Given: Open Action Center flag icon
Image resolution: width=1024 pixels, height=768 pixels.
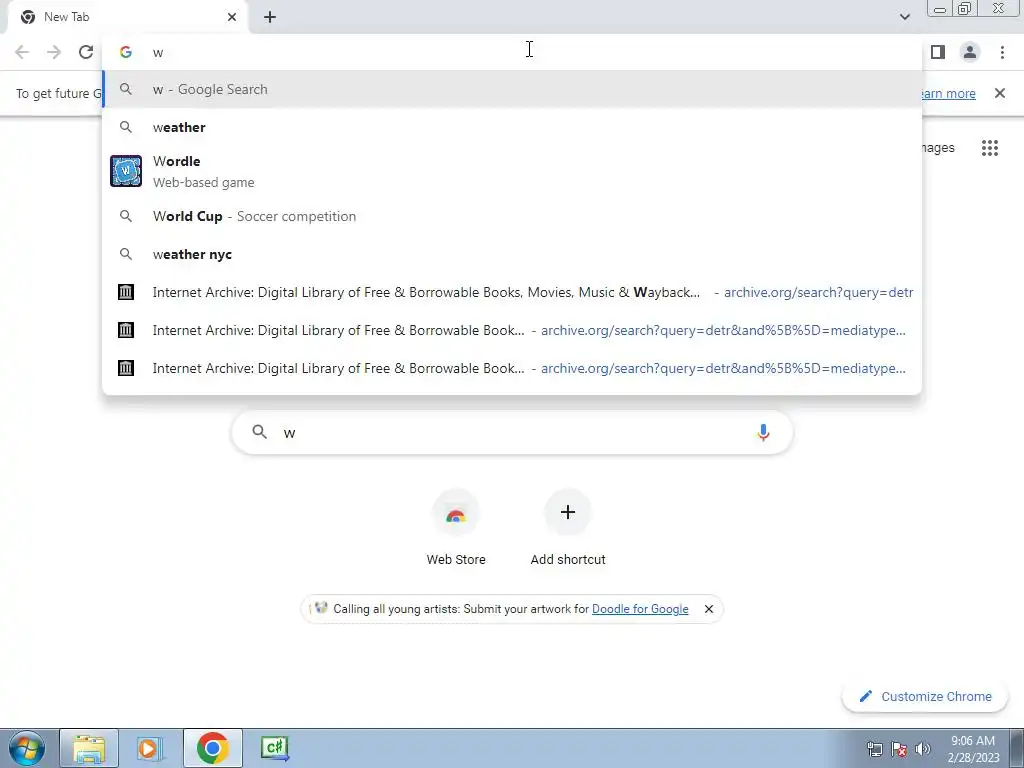Looking at the screenshot, I should point(899,749).
